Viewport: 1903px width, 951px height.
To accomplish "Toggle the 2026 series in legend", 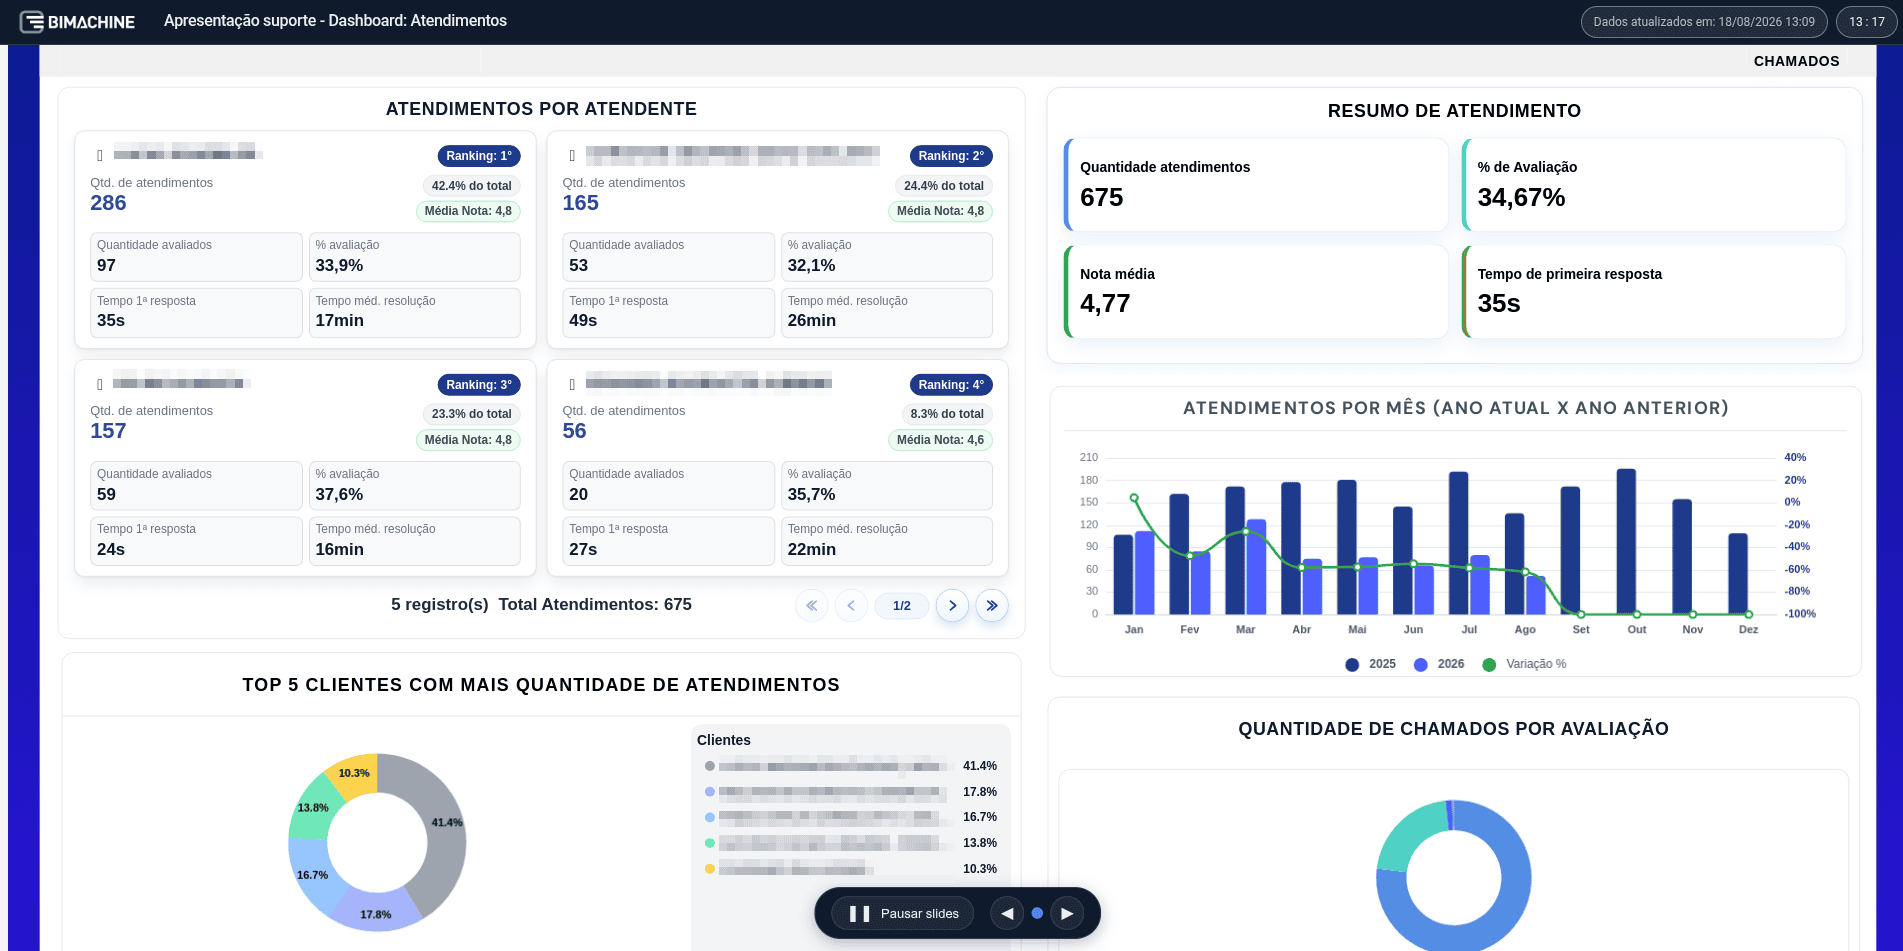I will tap(1439, 664).
